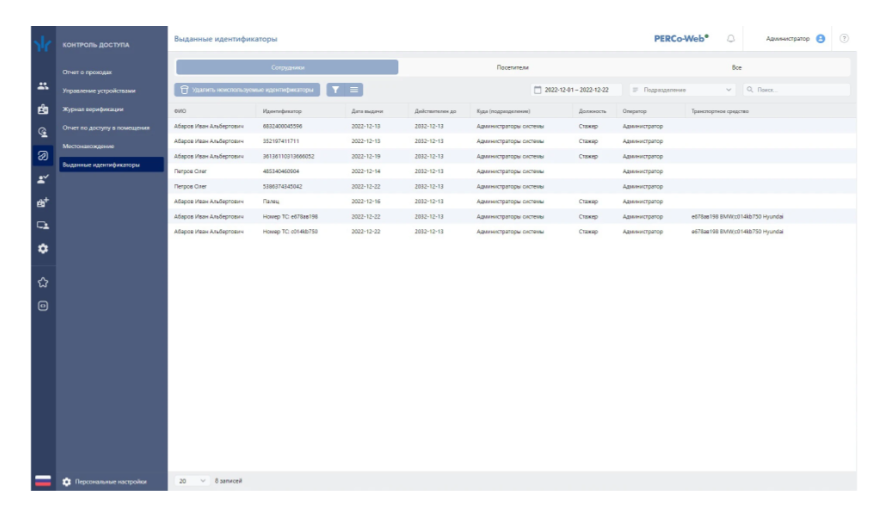Click the 8 записей record count text

pyautogui.click(x=228, y=481)
